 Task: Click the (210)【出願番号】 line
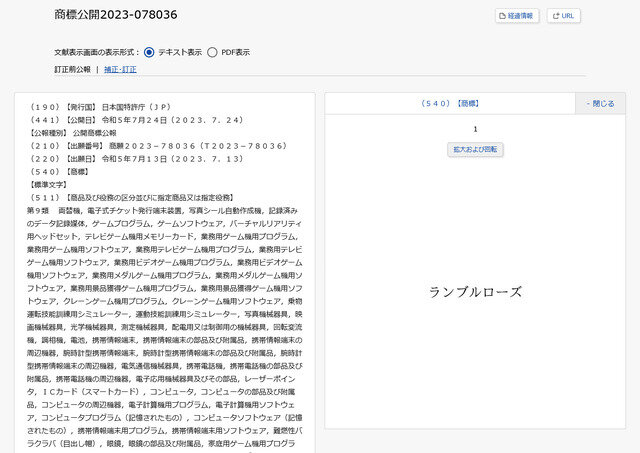pyautogui.click(x=158, y=146)
